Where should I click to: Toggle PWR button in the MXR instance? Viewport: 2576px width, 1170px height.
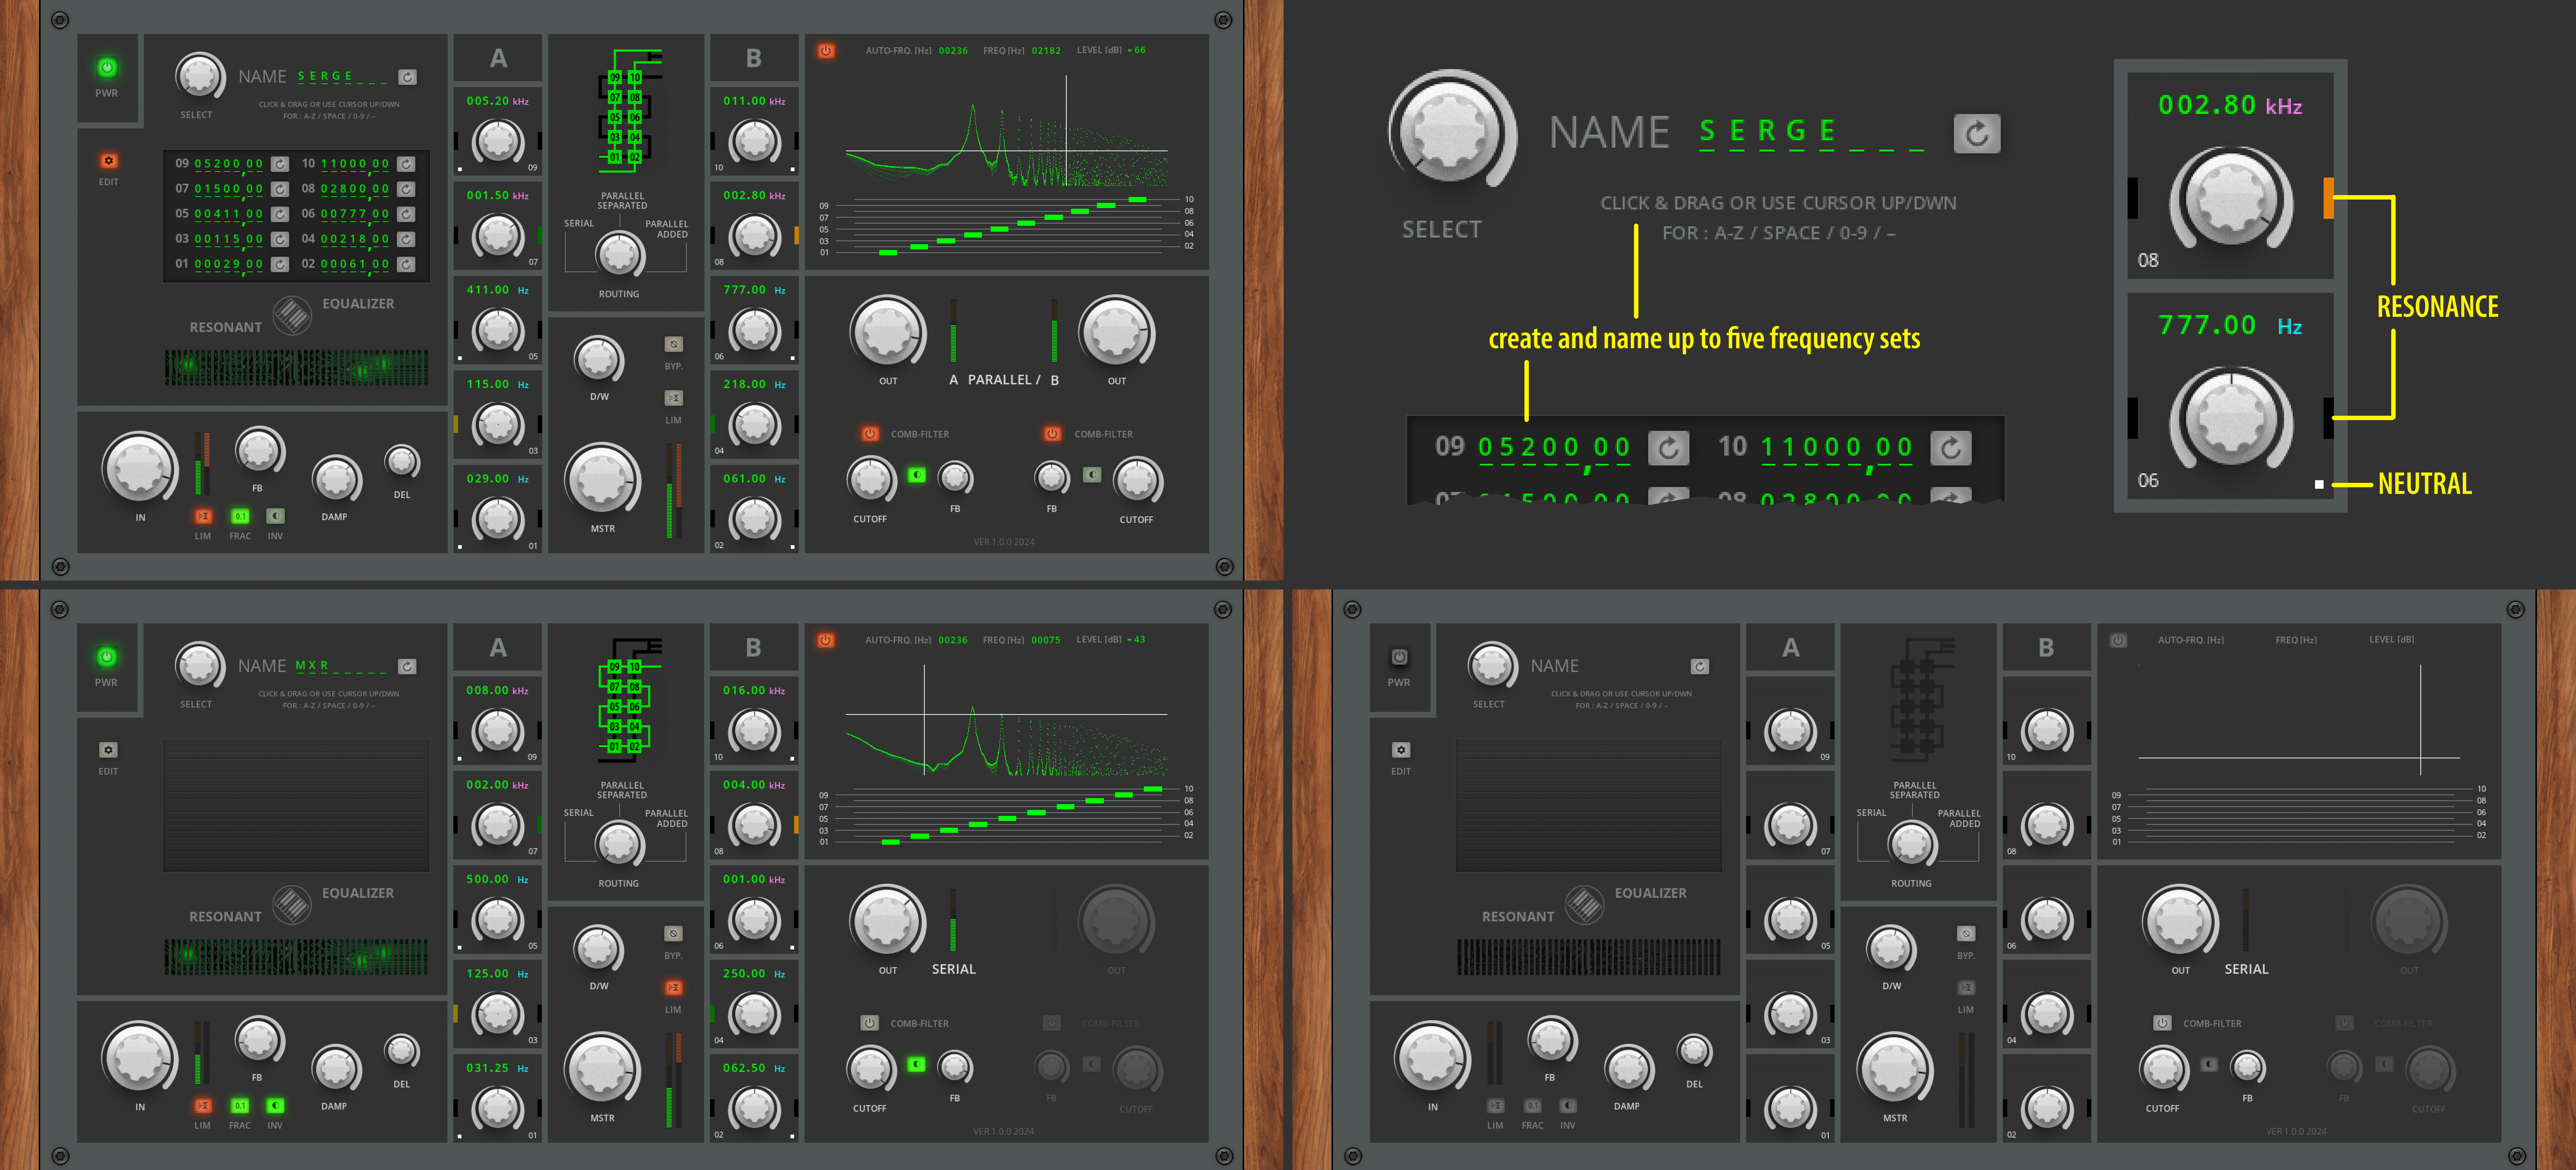pos(107,657)
